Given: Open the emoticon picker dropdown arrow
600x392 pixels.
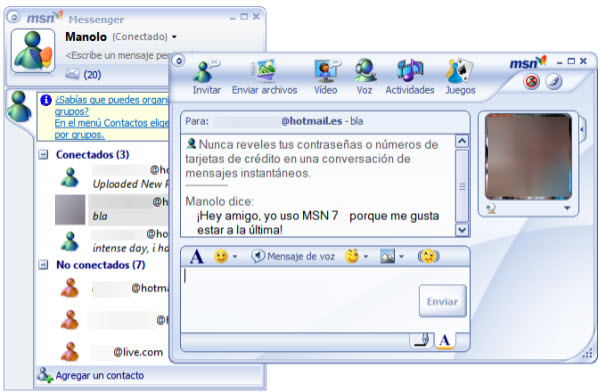Looking at the screenshot, I should point(235,256).
